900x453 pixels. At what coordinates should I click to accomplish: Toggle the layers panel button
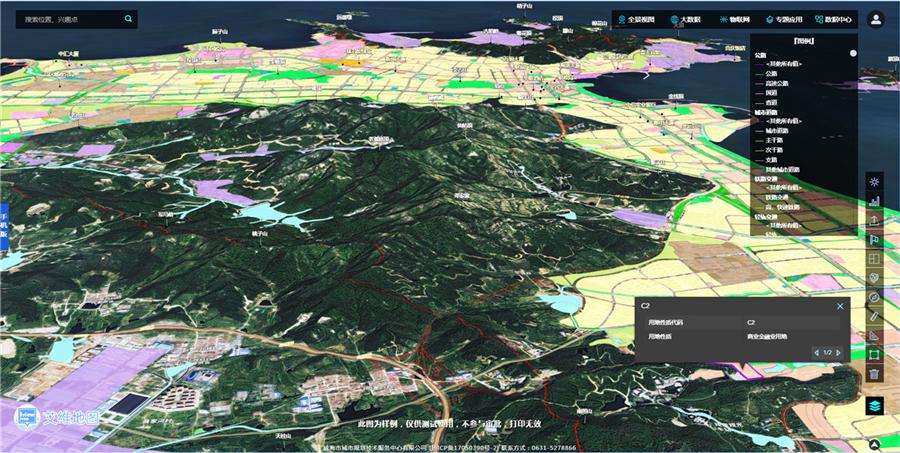tap(874, 405)
